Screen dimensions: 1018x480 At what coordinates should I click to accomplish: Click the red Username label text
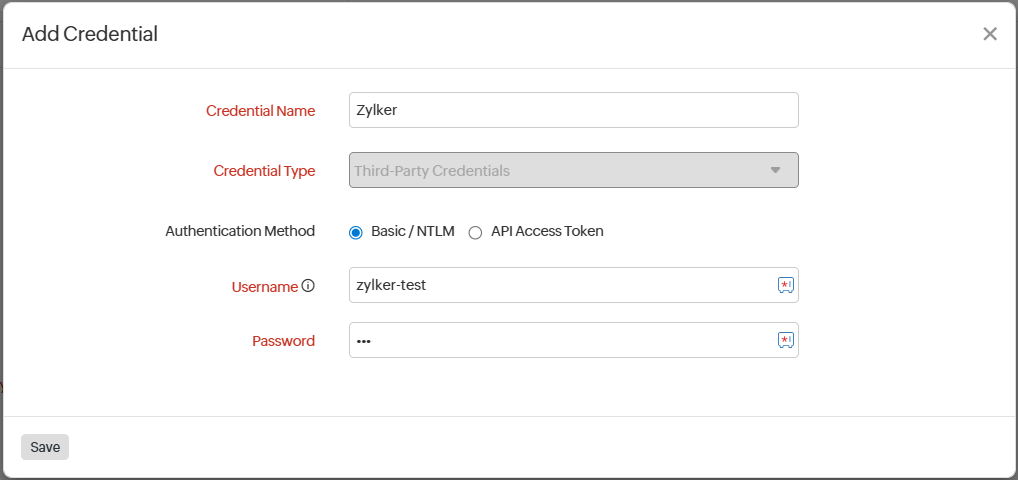264,287
